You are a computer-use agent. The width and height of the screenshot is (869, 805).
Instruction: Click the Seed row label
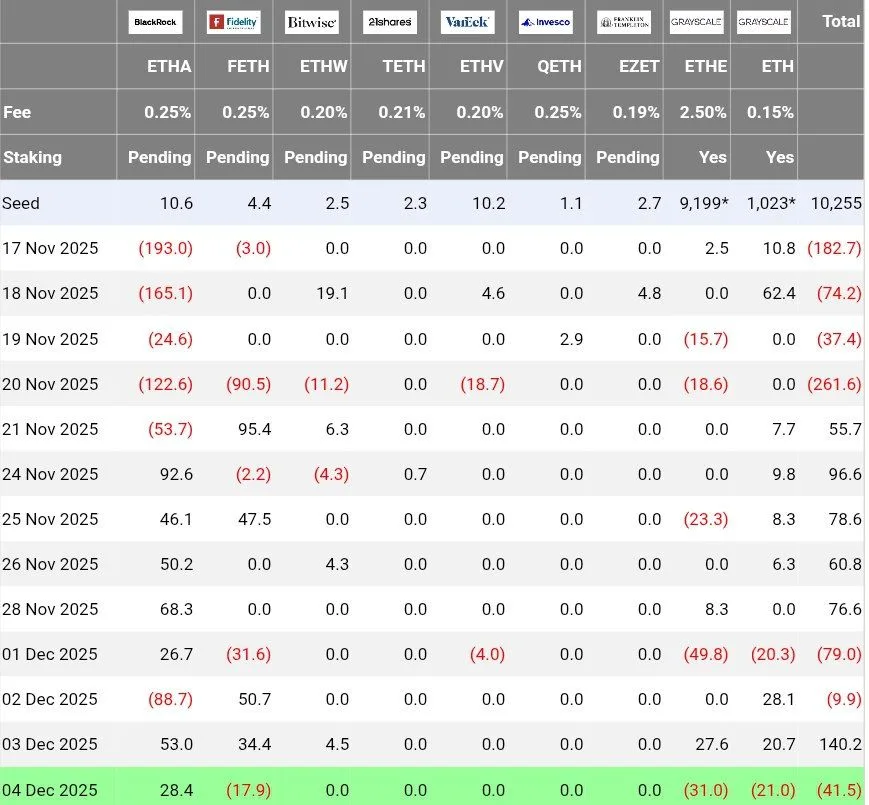click(21, 203)
